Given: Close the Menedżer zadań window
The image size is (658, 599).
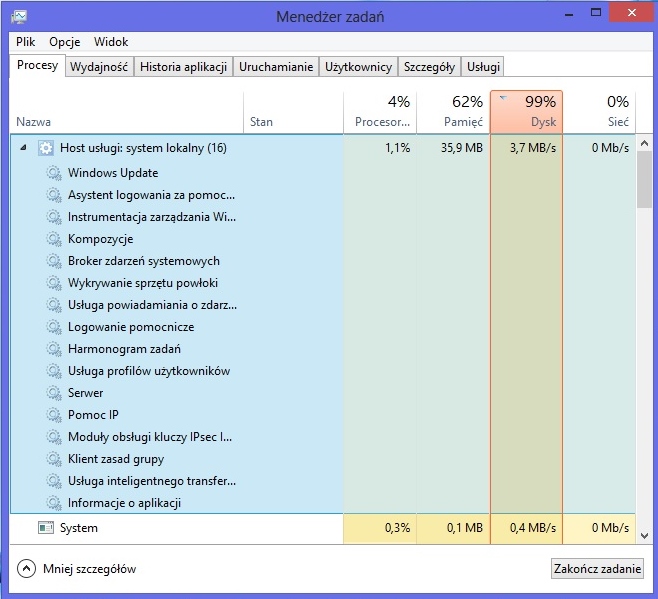Looking at the screenshot, I should point(632,13).
